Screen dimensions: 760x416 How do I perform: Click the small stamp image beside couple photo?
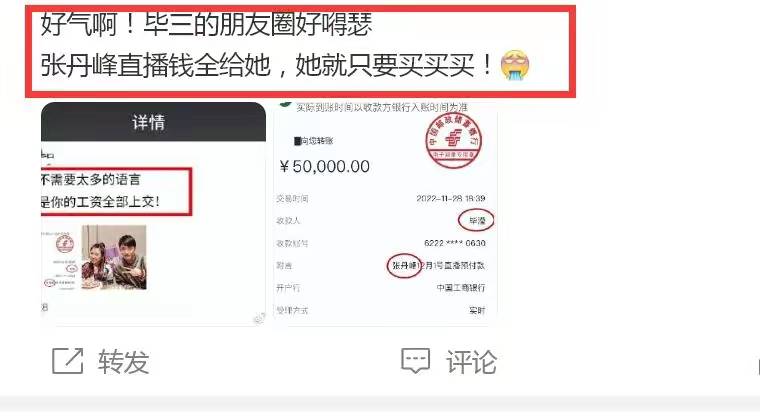pos(62,260)
